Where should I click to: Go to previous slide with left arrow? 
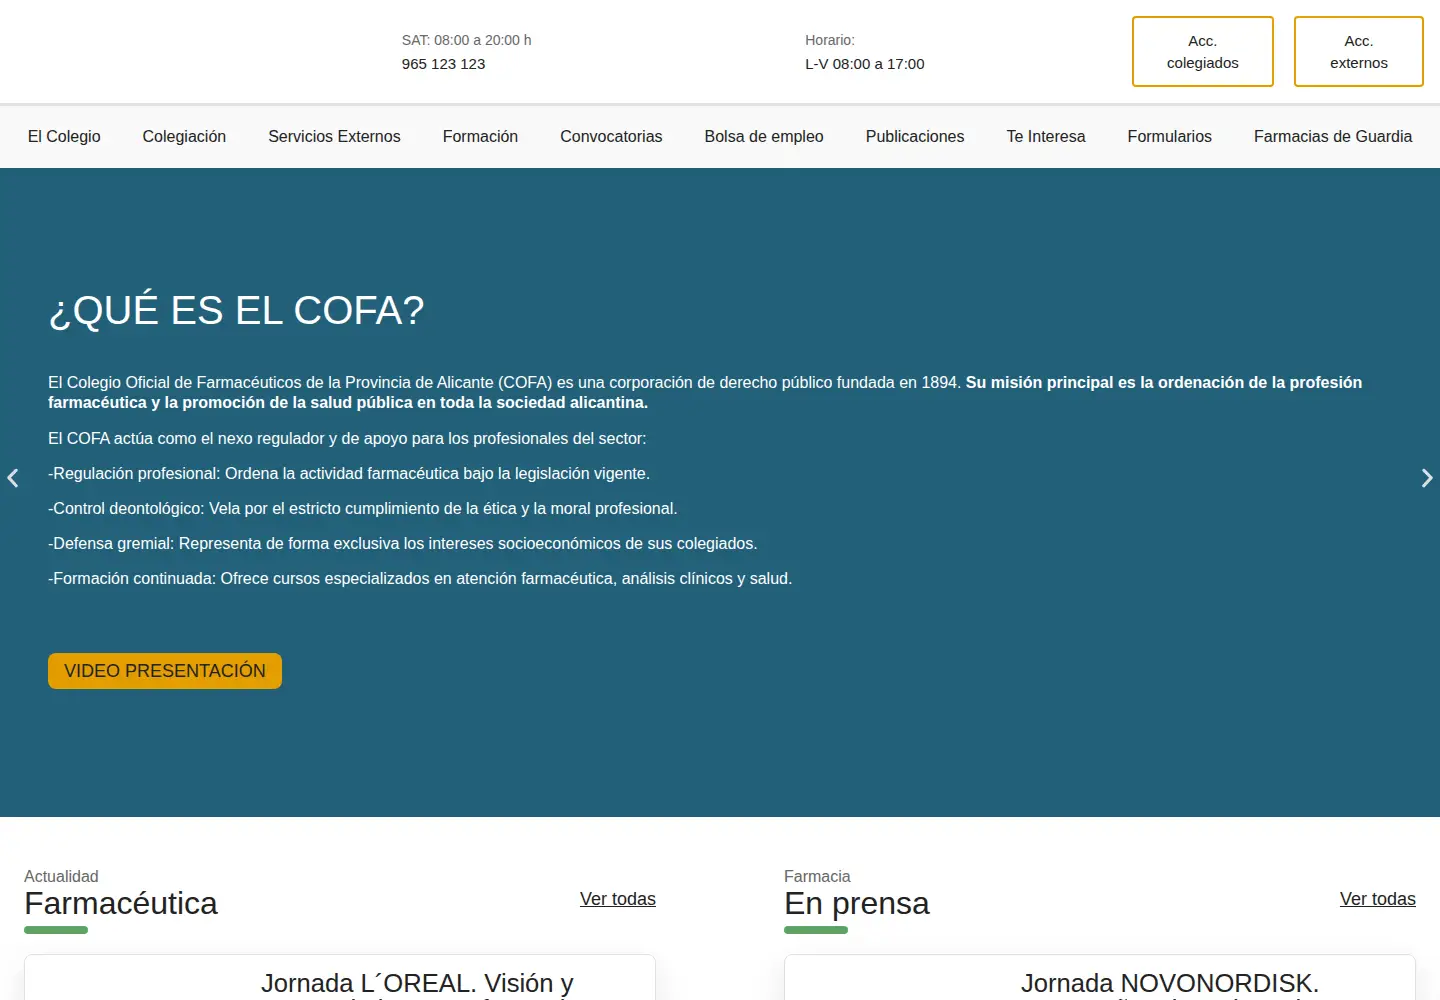point(13,478)
